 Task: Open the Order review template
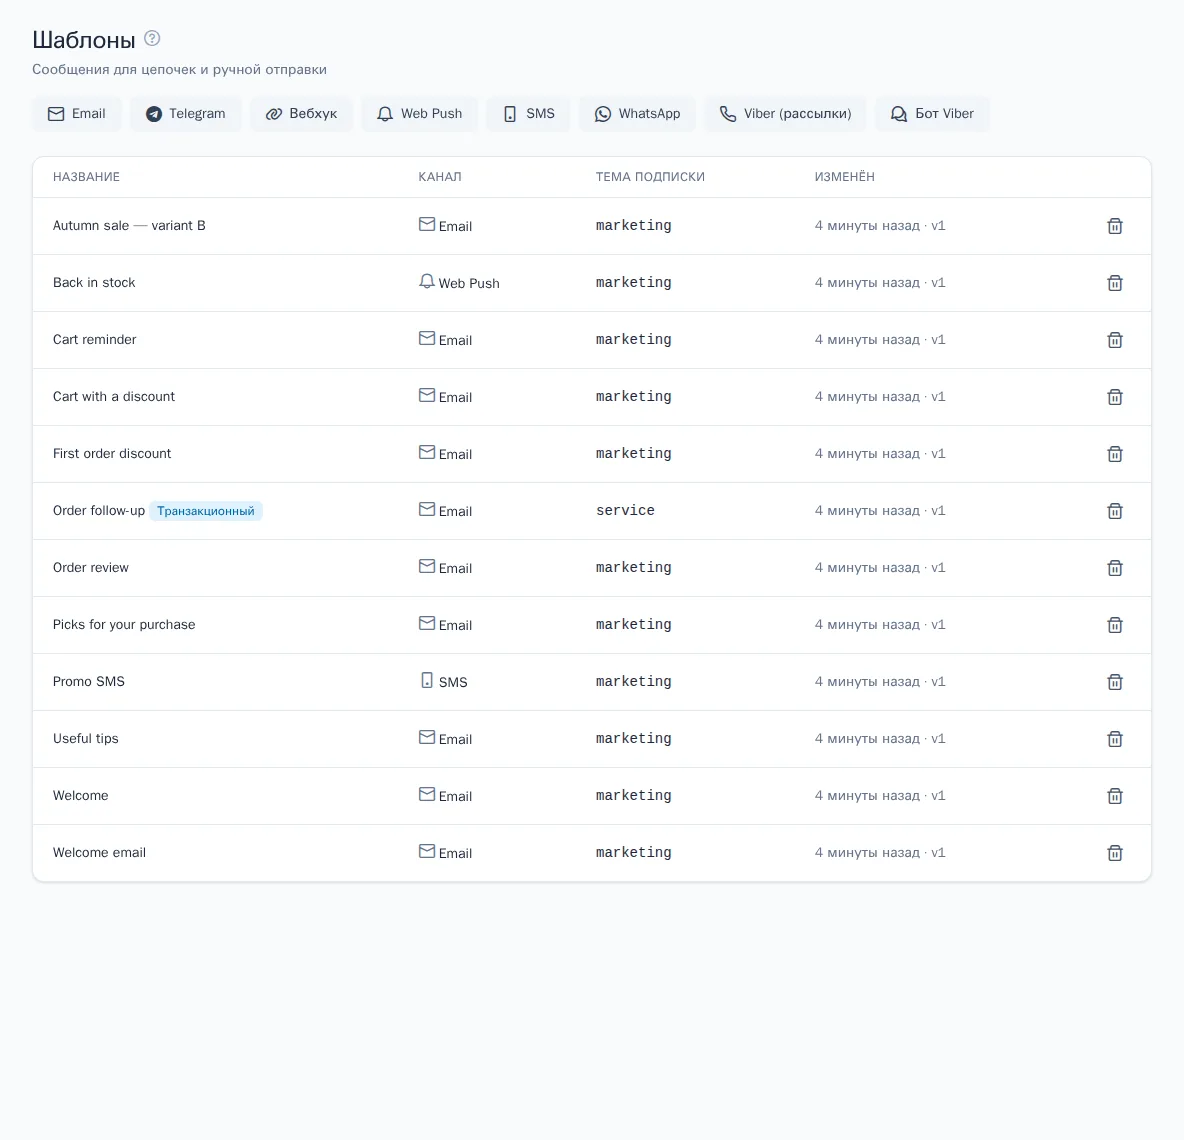[91, 568]
